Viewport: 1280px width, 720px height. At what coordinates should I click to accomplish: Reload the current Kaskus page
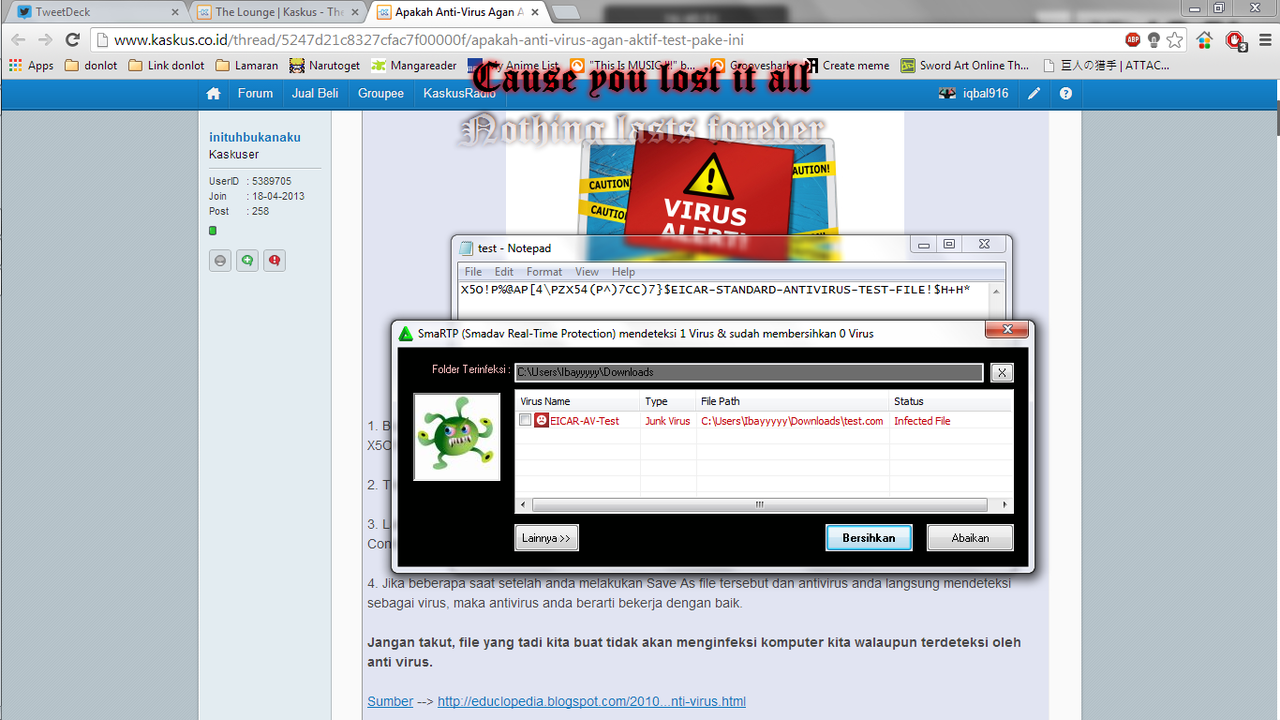coord(72,40)
